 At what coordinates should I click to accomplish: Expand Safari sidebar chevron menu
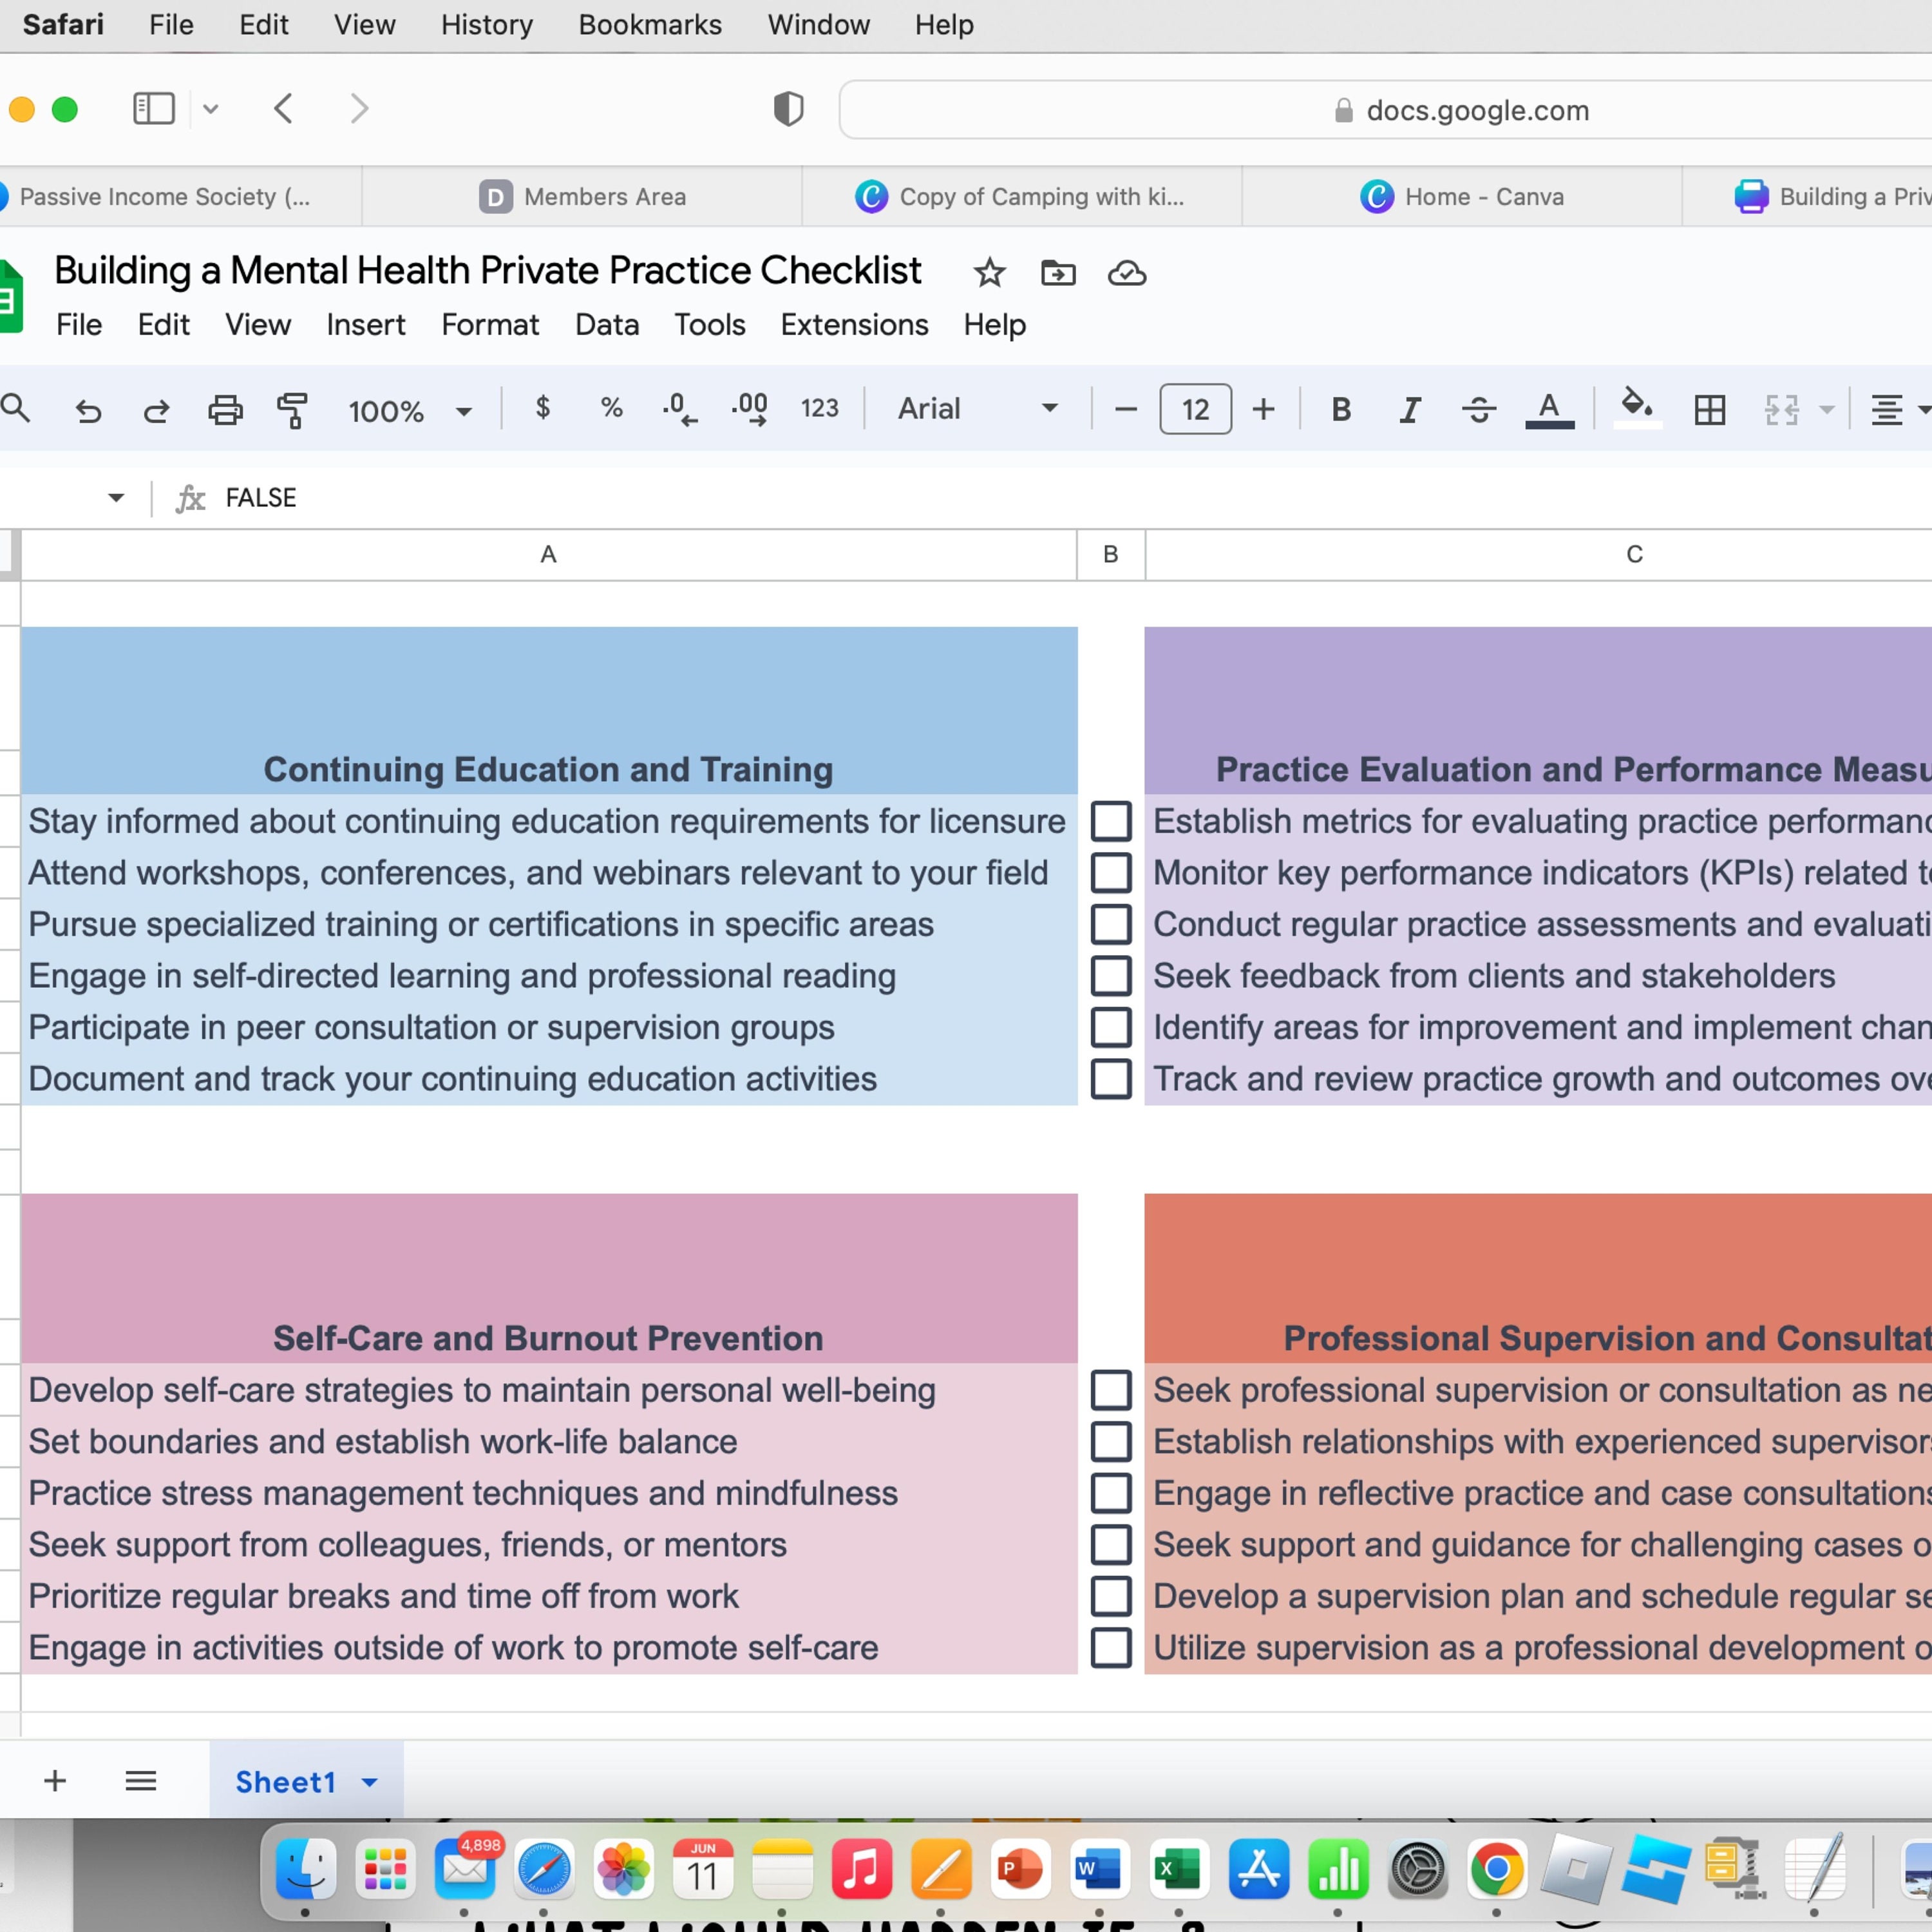pyautogui.click(x=210, y=108)
